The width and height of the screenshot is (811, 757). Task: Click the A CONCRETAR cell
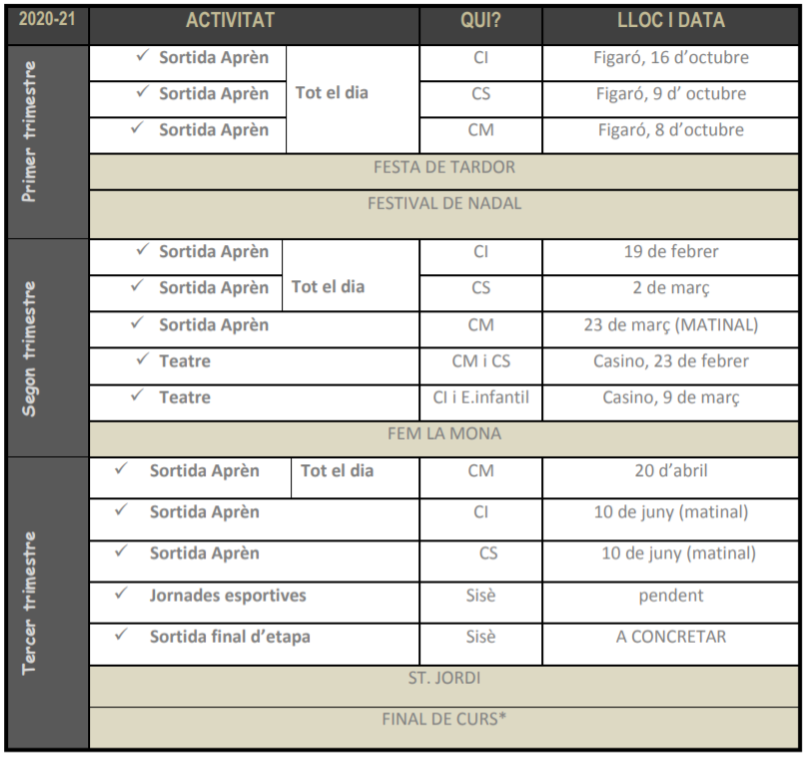[x=670, y=636]
